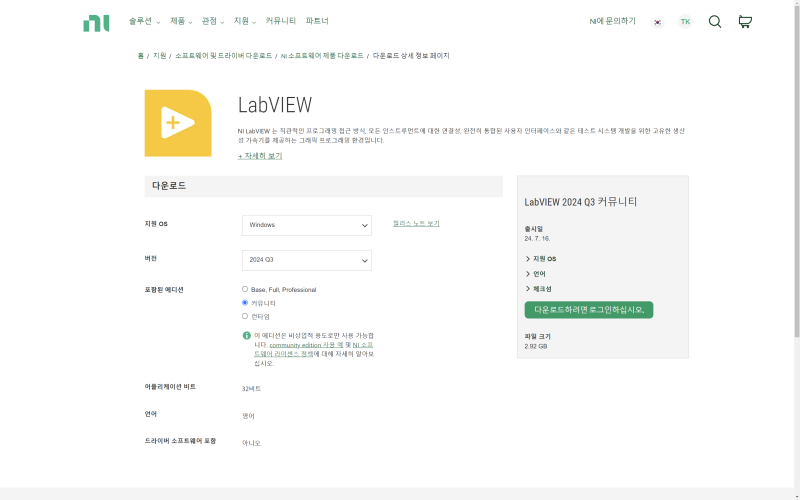Open the 버전 2024 Q3 dropdown
Screen dimensions: 800x500
point(307,260)
